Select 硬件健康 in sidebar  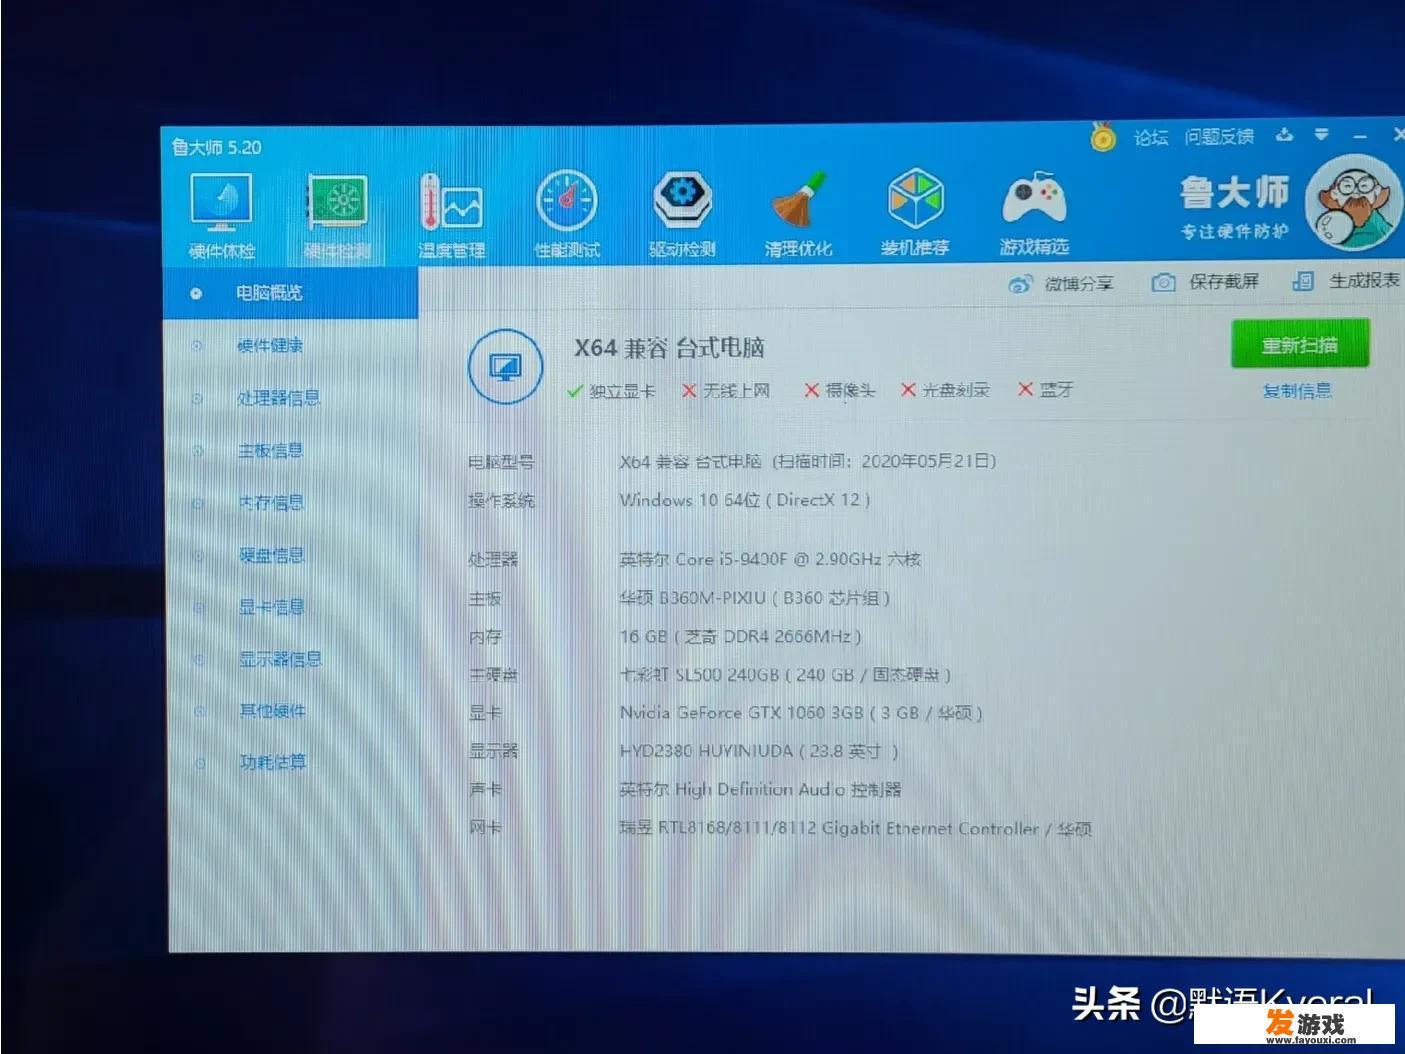(x=269, y=346)
